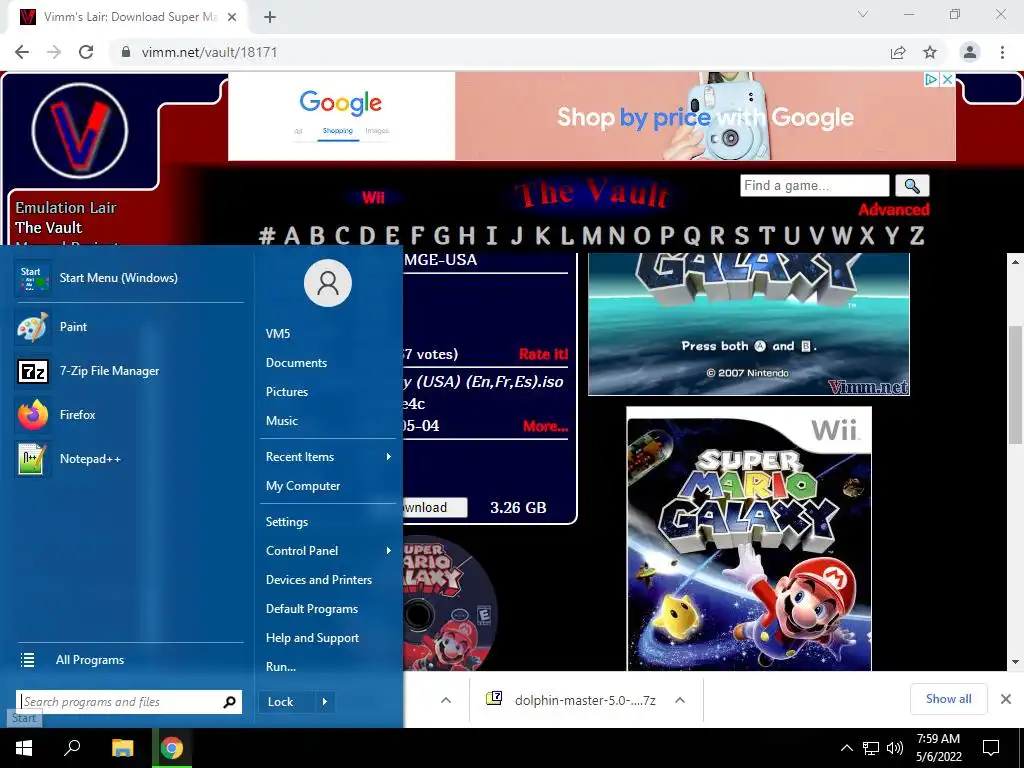Expand power options arrow beside Lock
The width and height of the screenshot is (1024, 768).
point(325,702)
